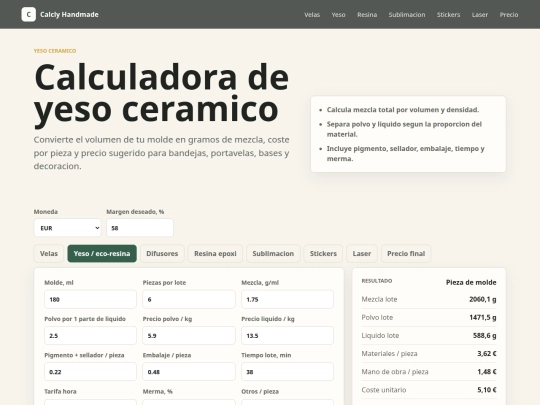Click the Merma, % field label
The image size is (540, 405).
coord(158,392)
